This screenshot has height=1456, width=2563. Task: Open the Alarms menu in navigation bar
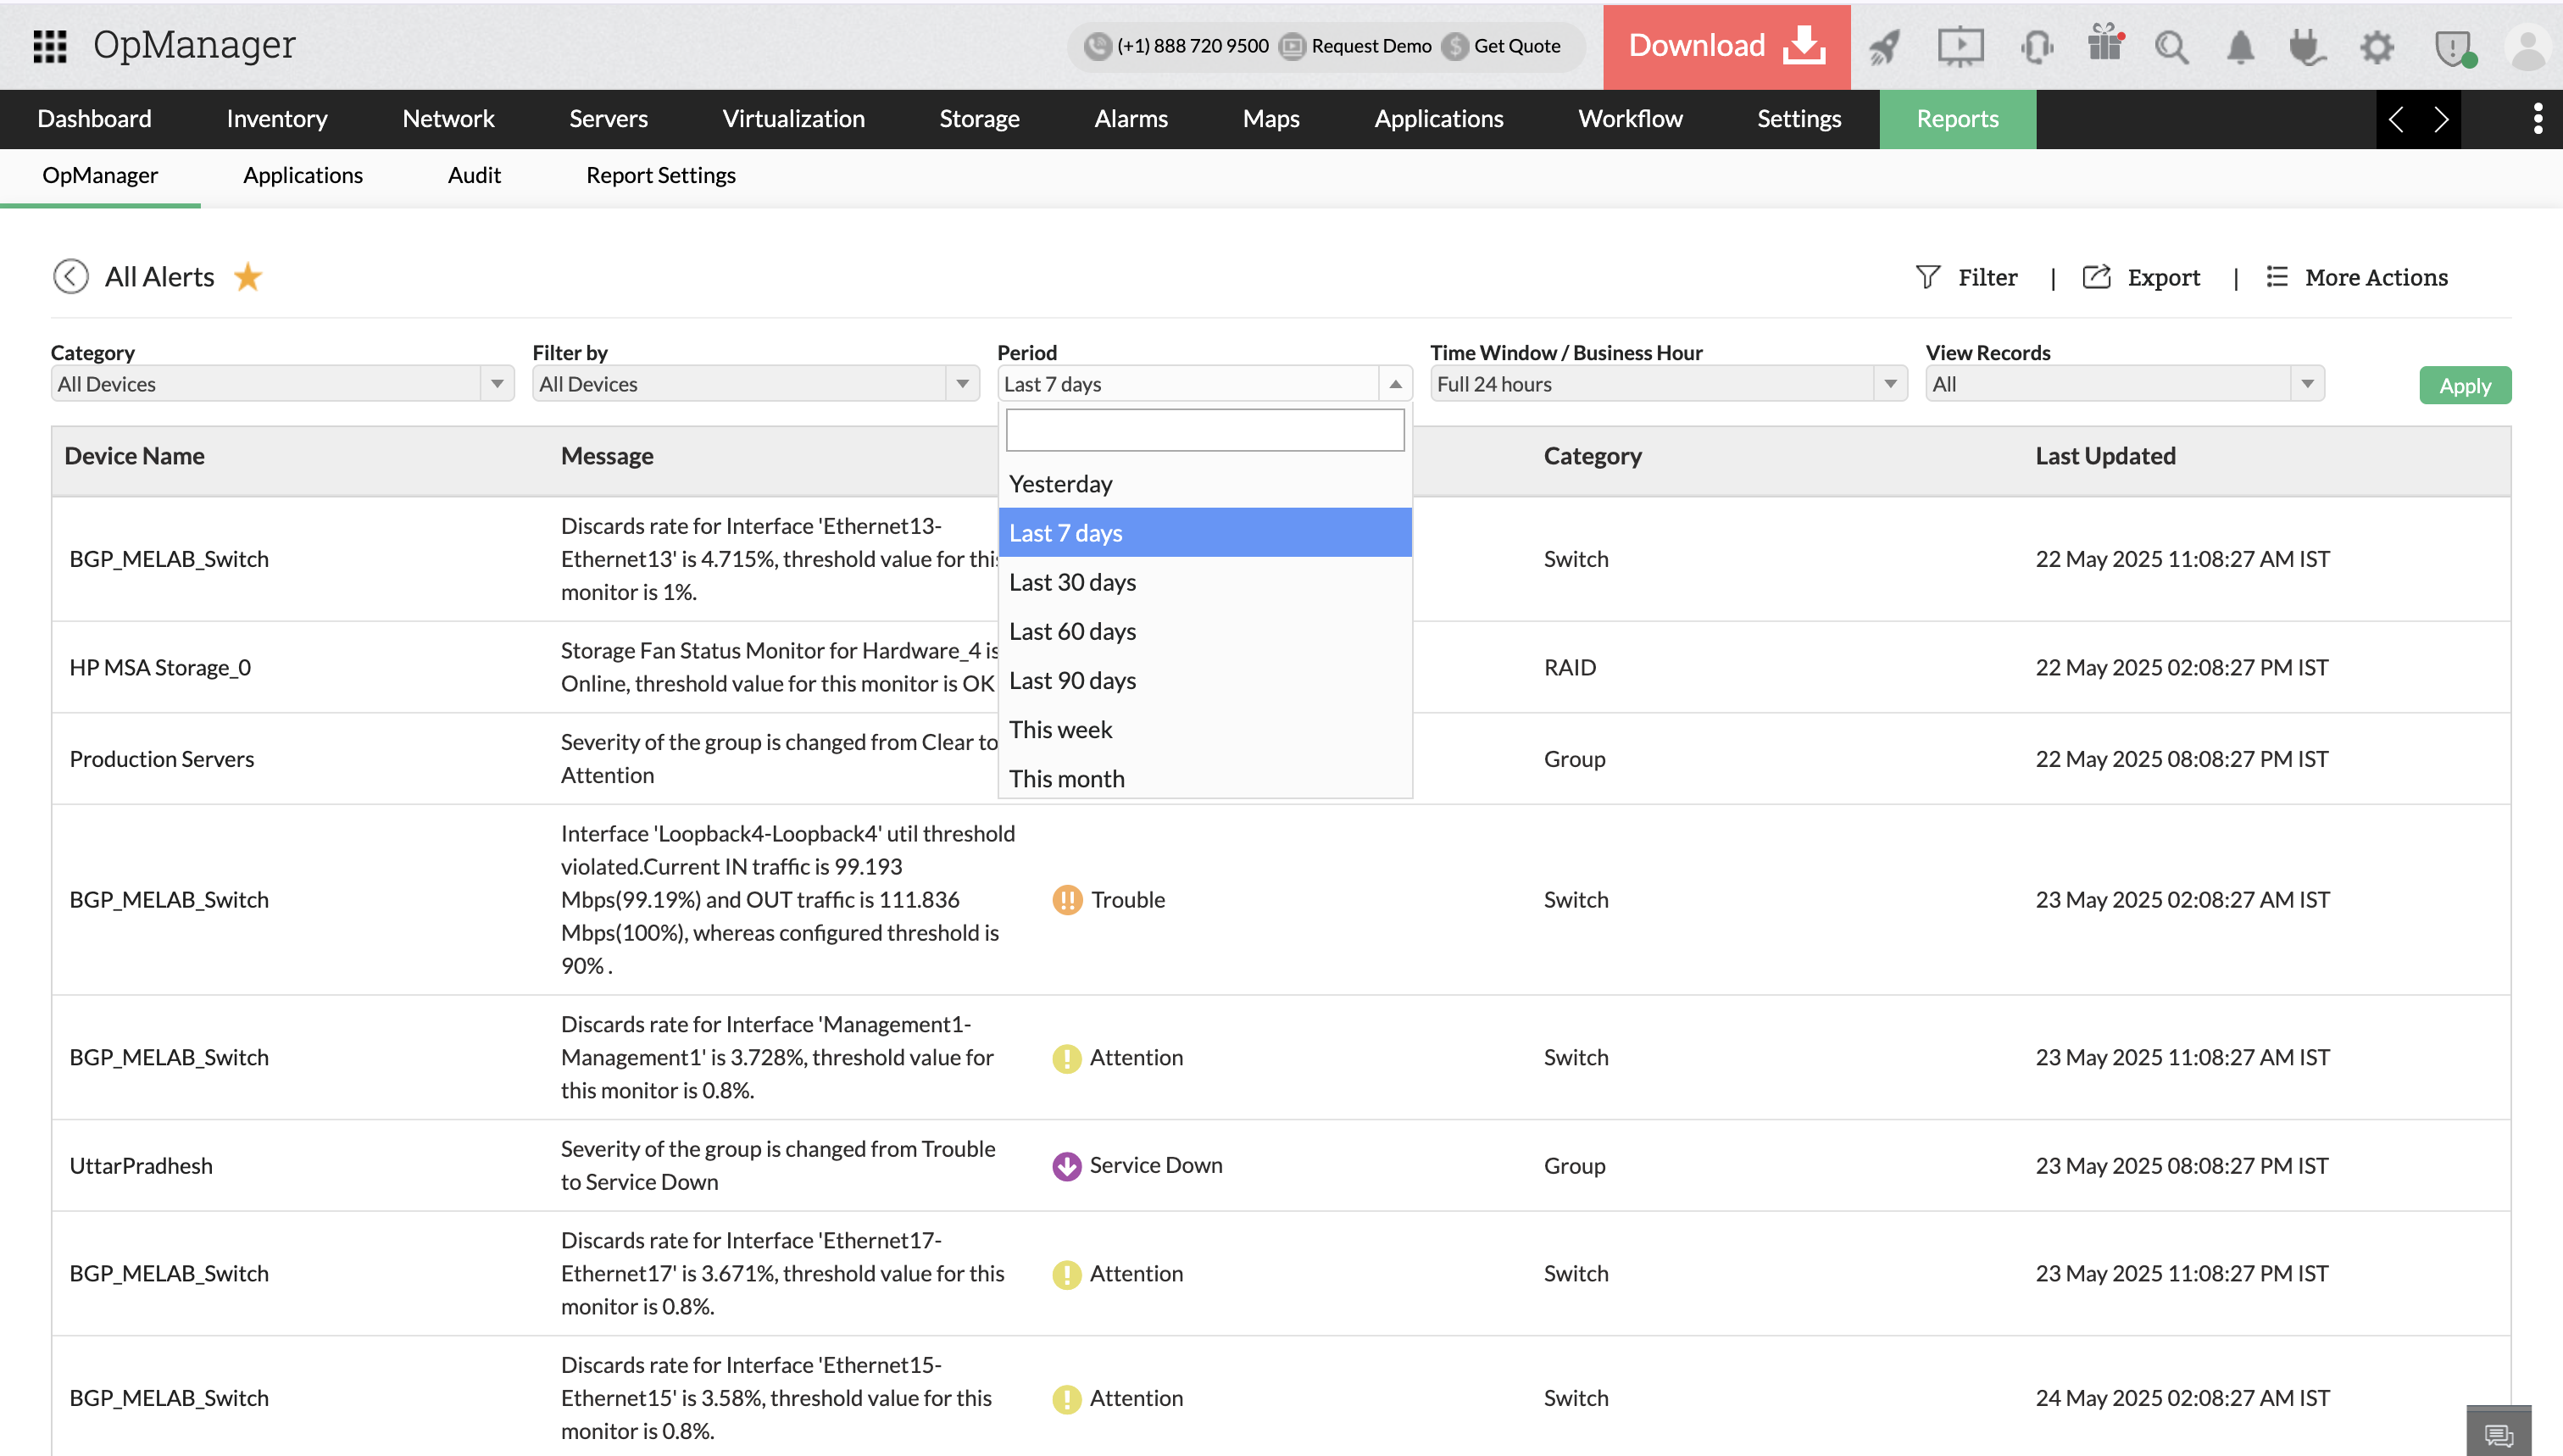tap(1130, 119)
